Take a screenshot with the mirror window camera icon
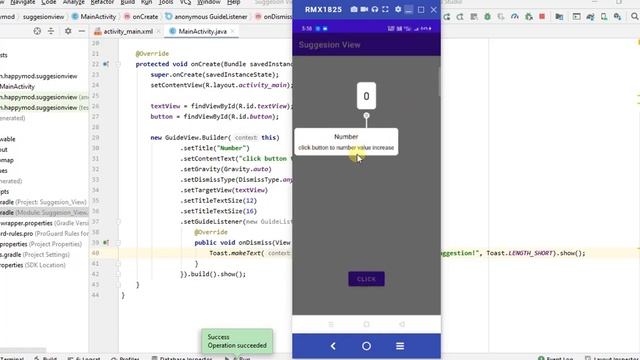 (x=354, y=9)
